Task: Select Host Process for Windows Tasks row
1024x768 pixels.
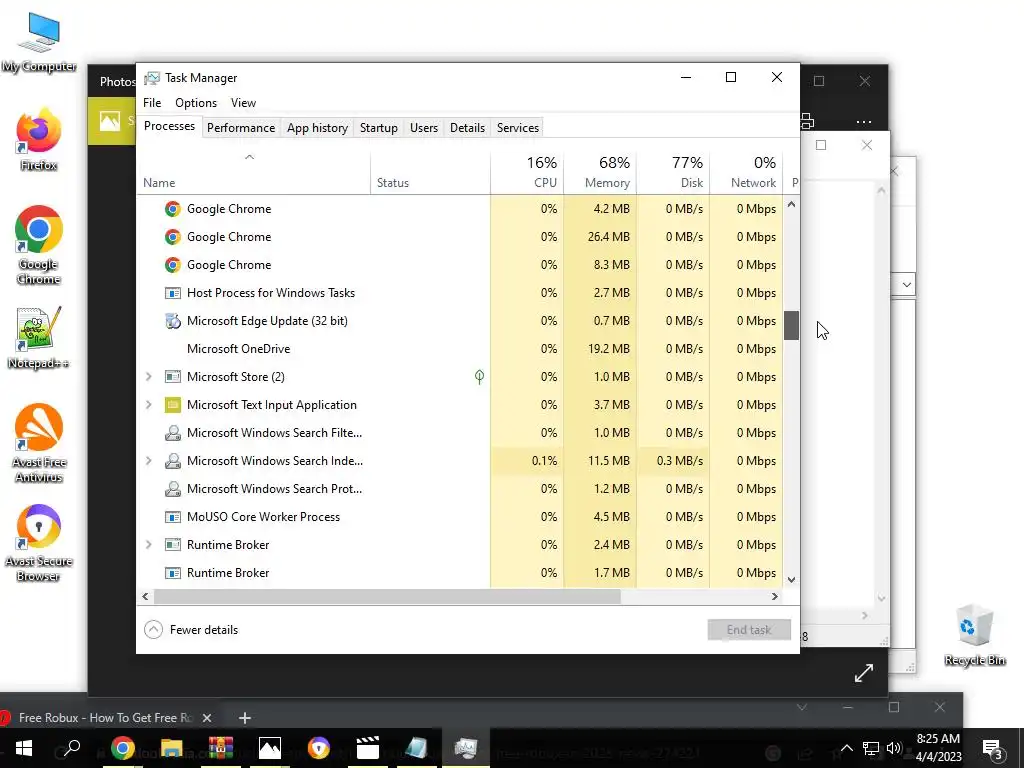Action: 460,293
